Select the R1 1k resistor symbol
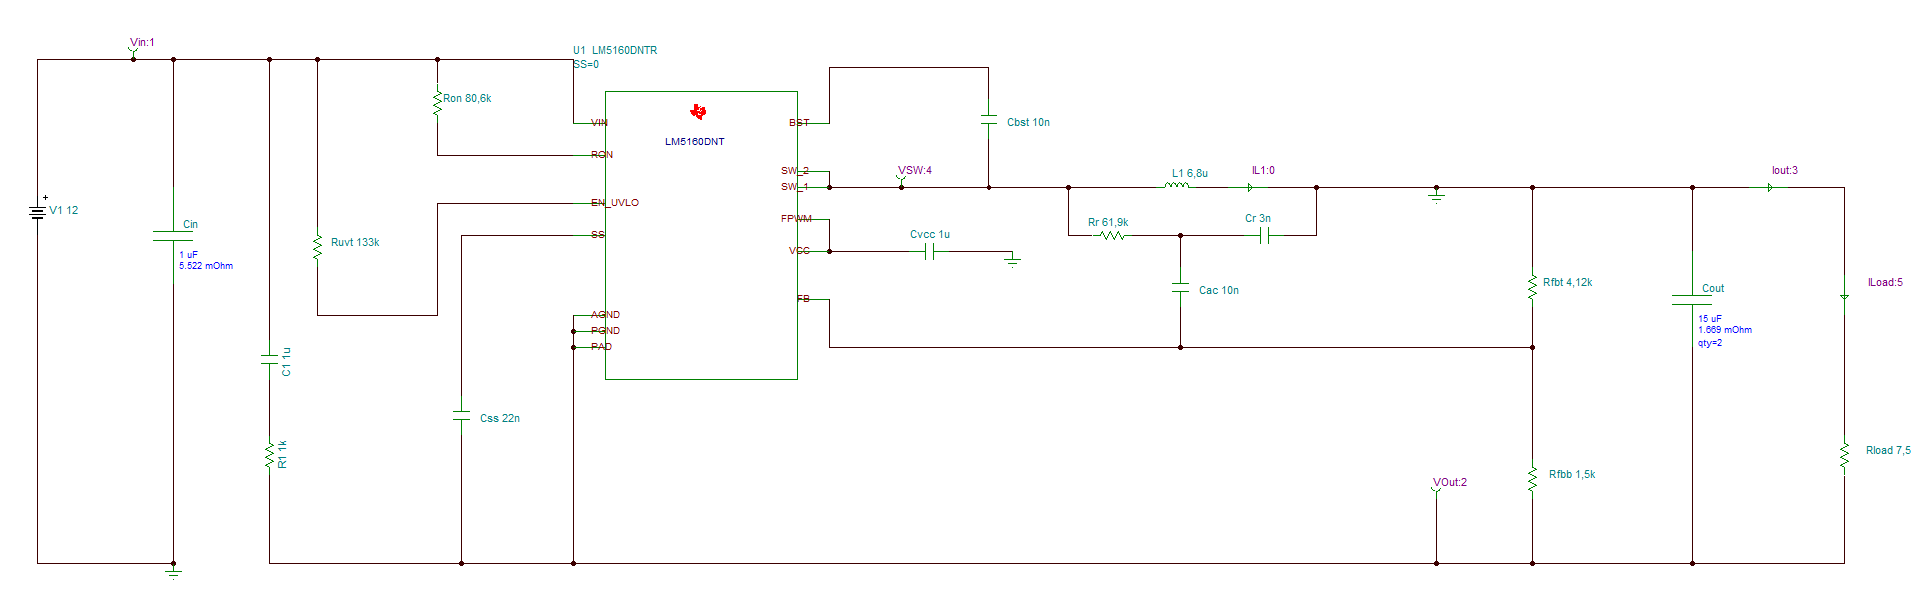 (x=269, y=456)
